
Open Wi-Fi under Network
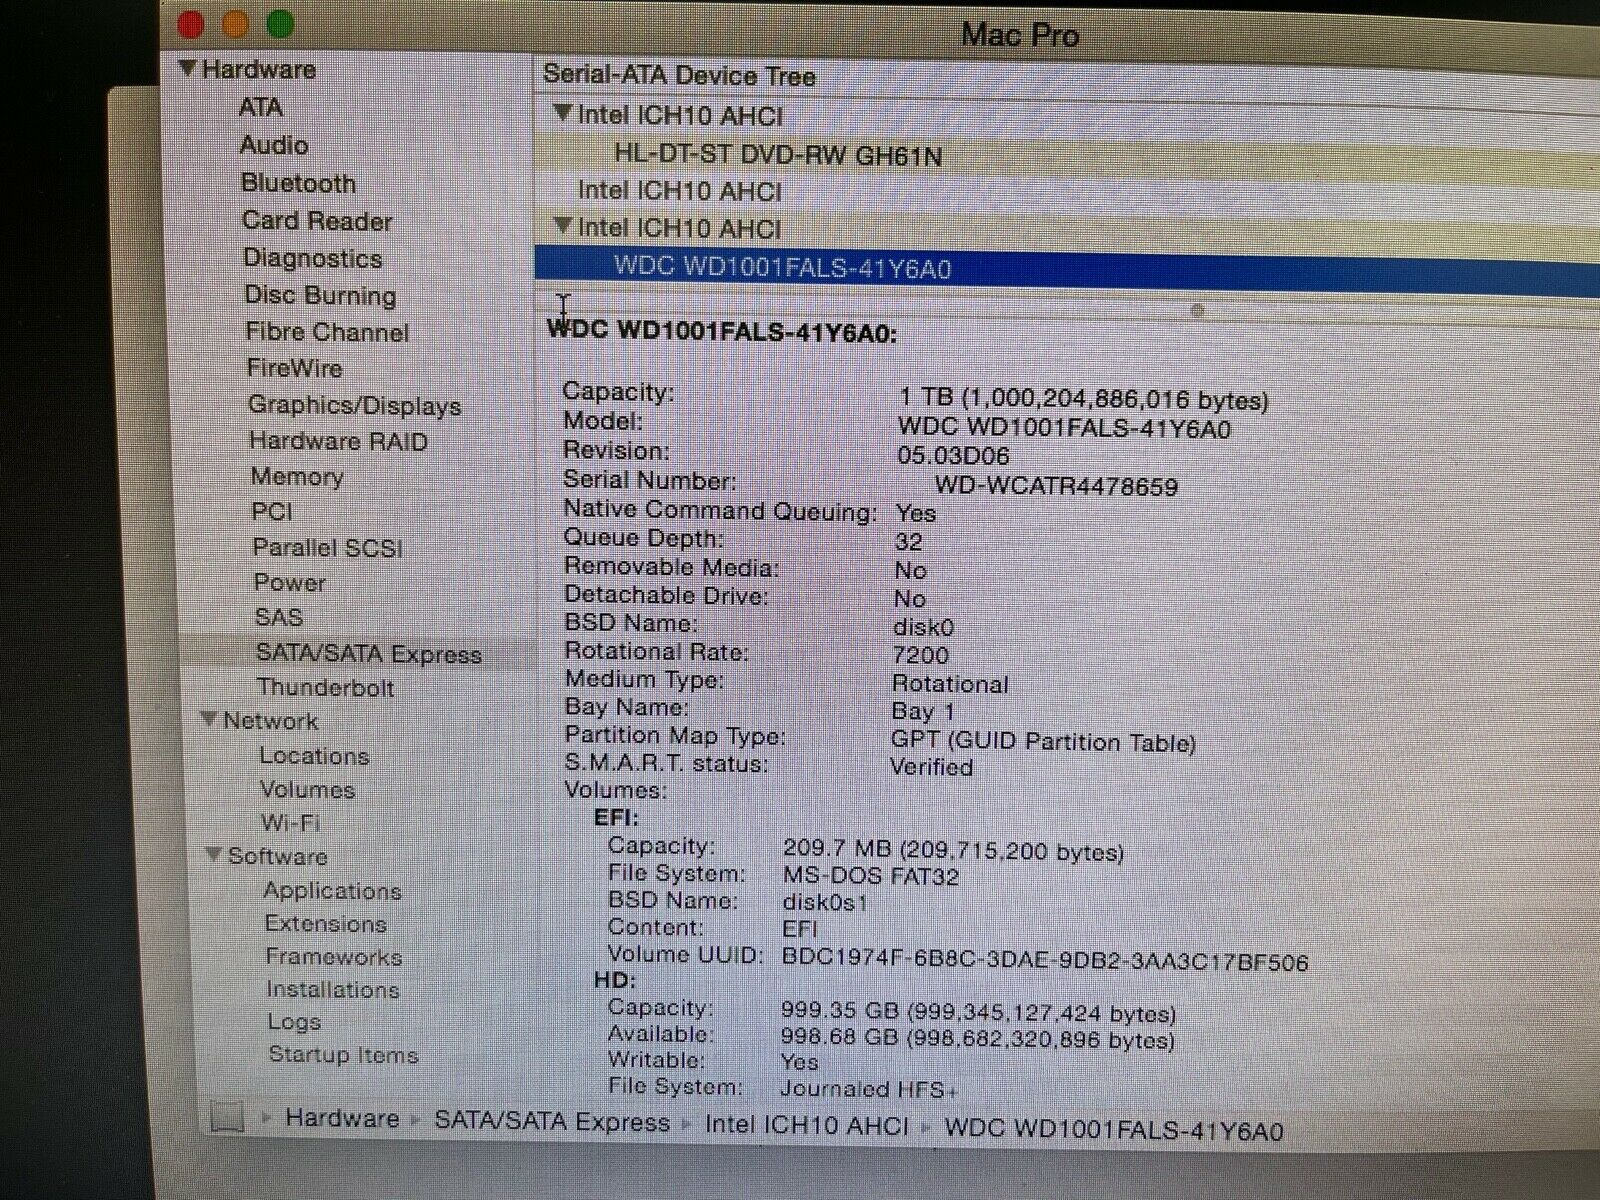point(290,823)
